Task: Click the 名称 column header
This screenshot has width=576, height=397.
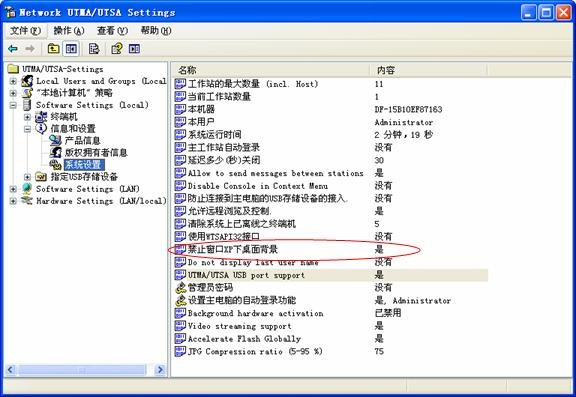Action: [x=271, y=70]
